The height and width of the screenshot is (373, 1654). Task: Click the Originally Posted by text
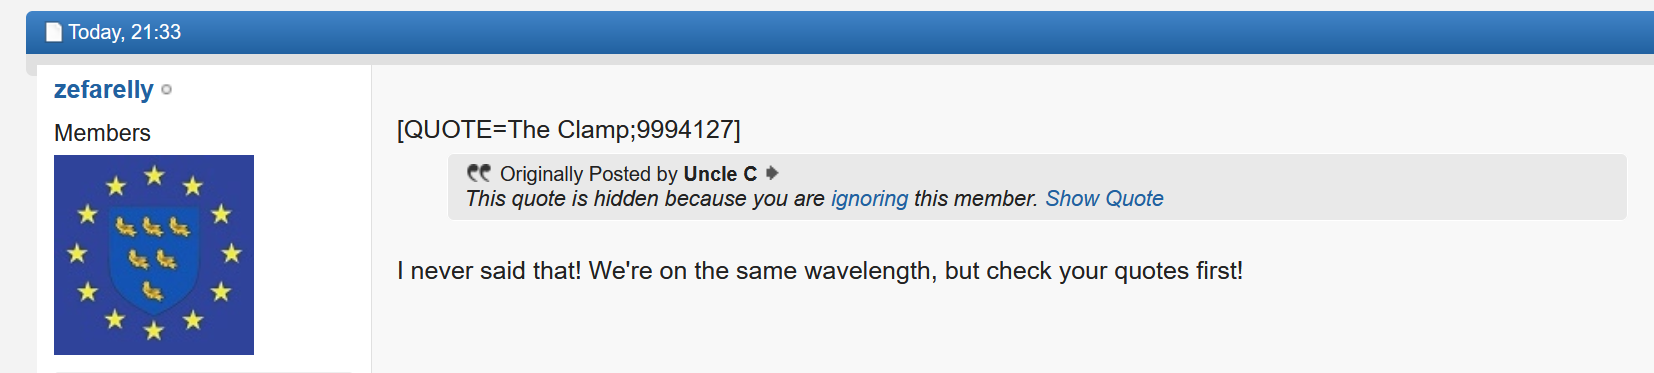pyautogui.click(x=589, y=174)
